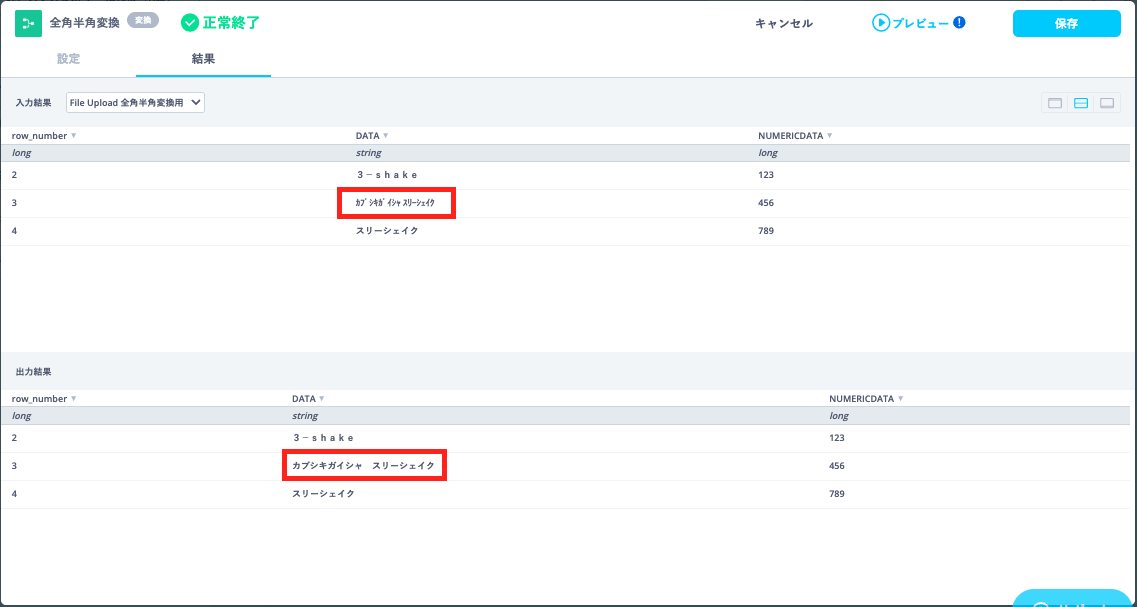
Task: Click the preview play icon
Action: (880, 23)
